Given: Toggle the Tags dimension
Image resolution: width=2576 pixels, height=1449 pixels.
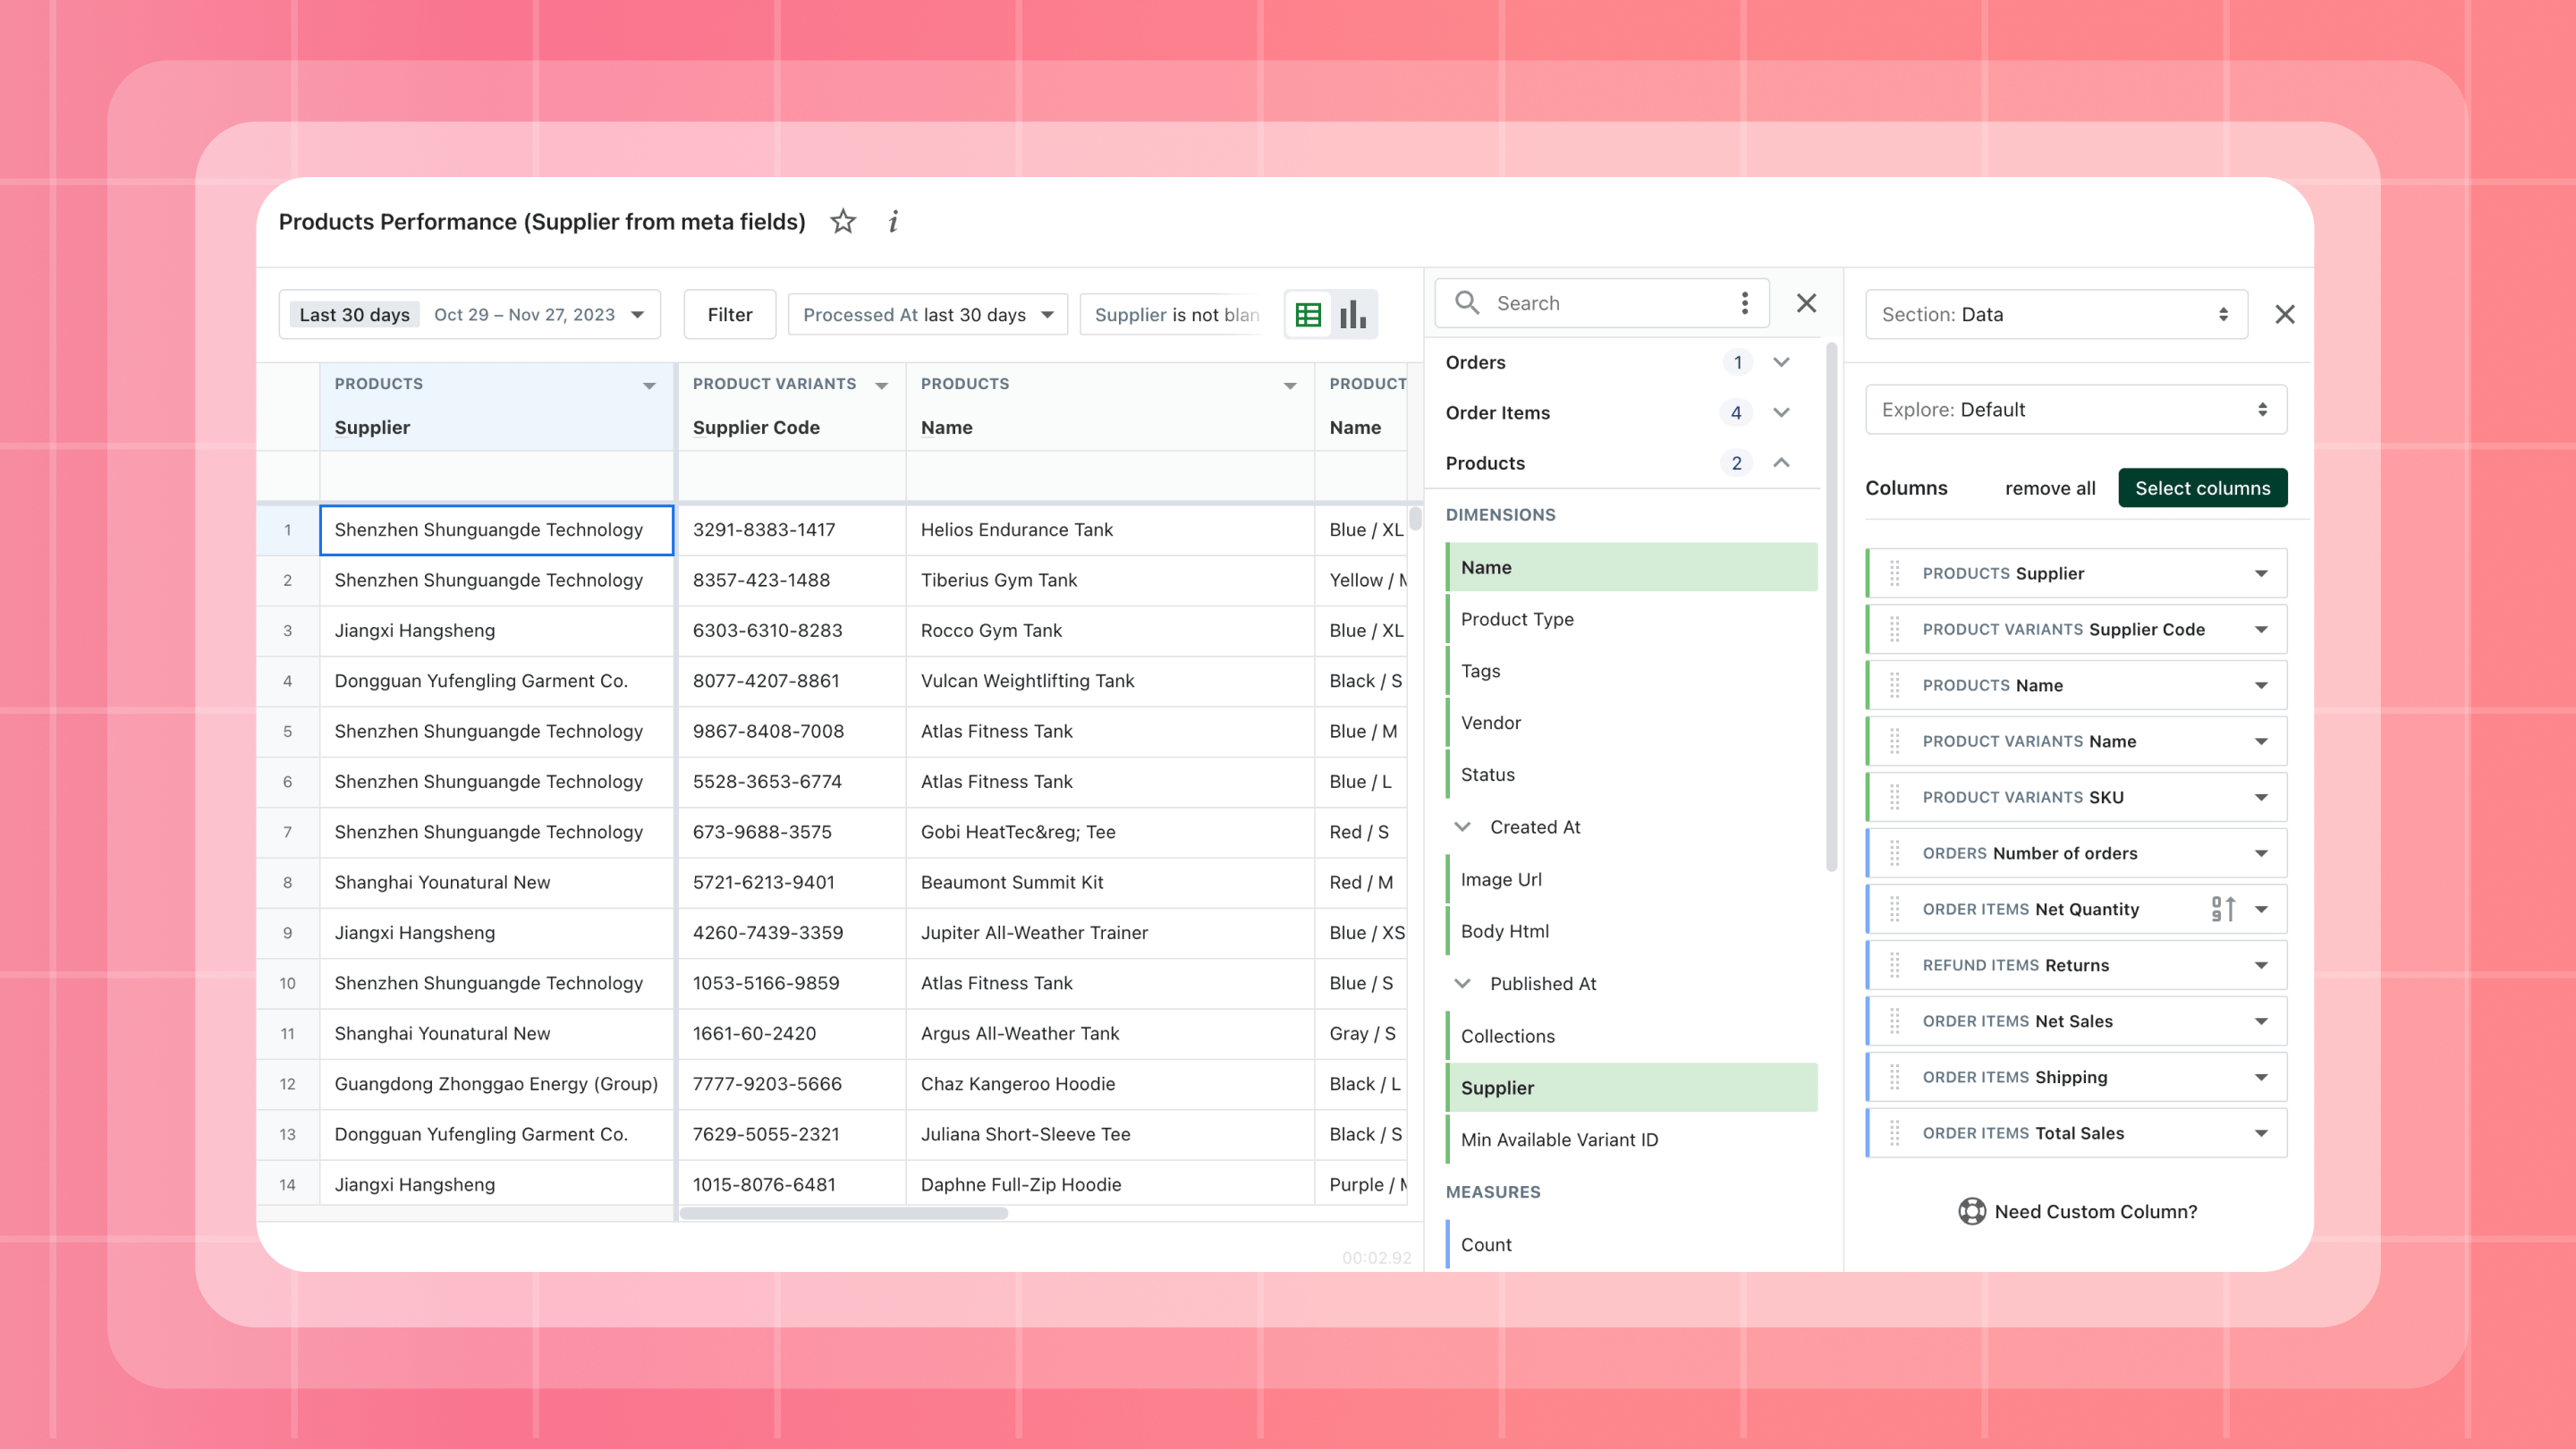Looking at the screenshot, I should [1631, 671].
